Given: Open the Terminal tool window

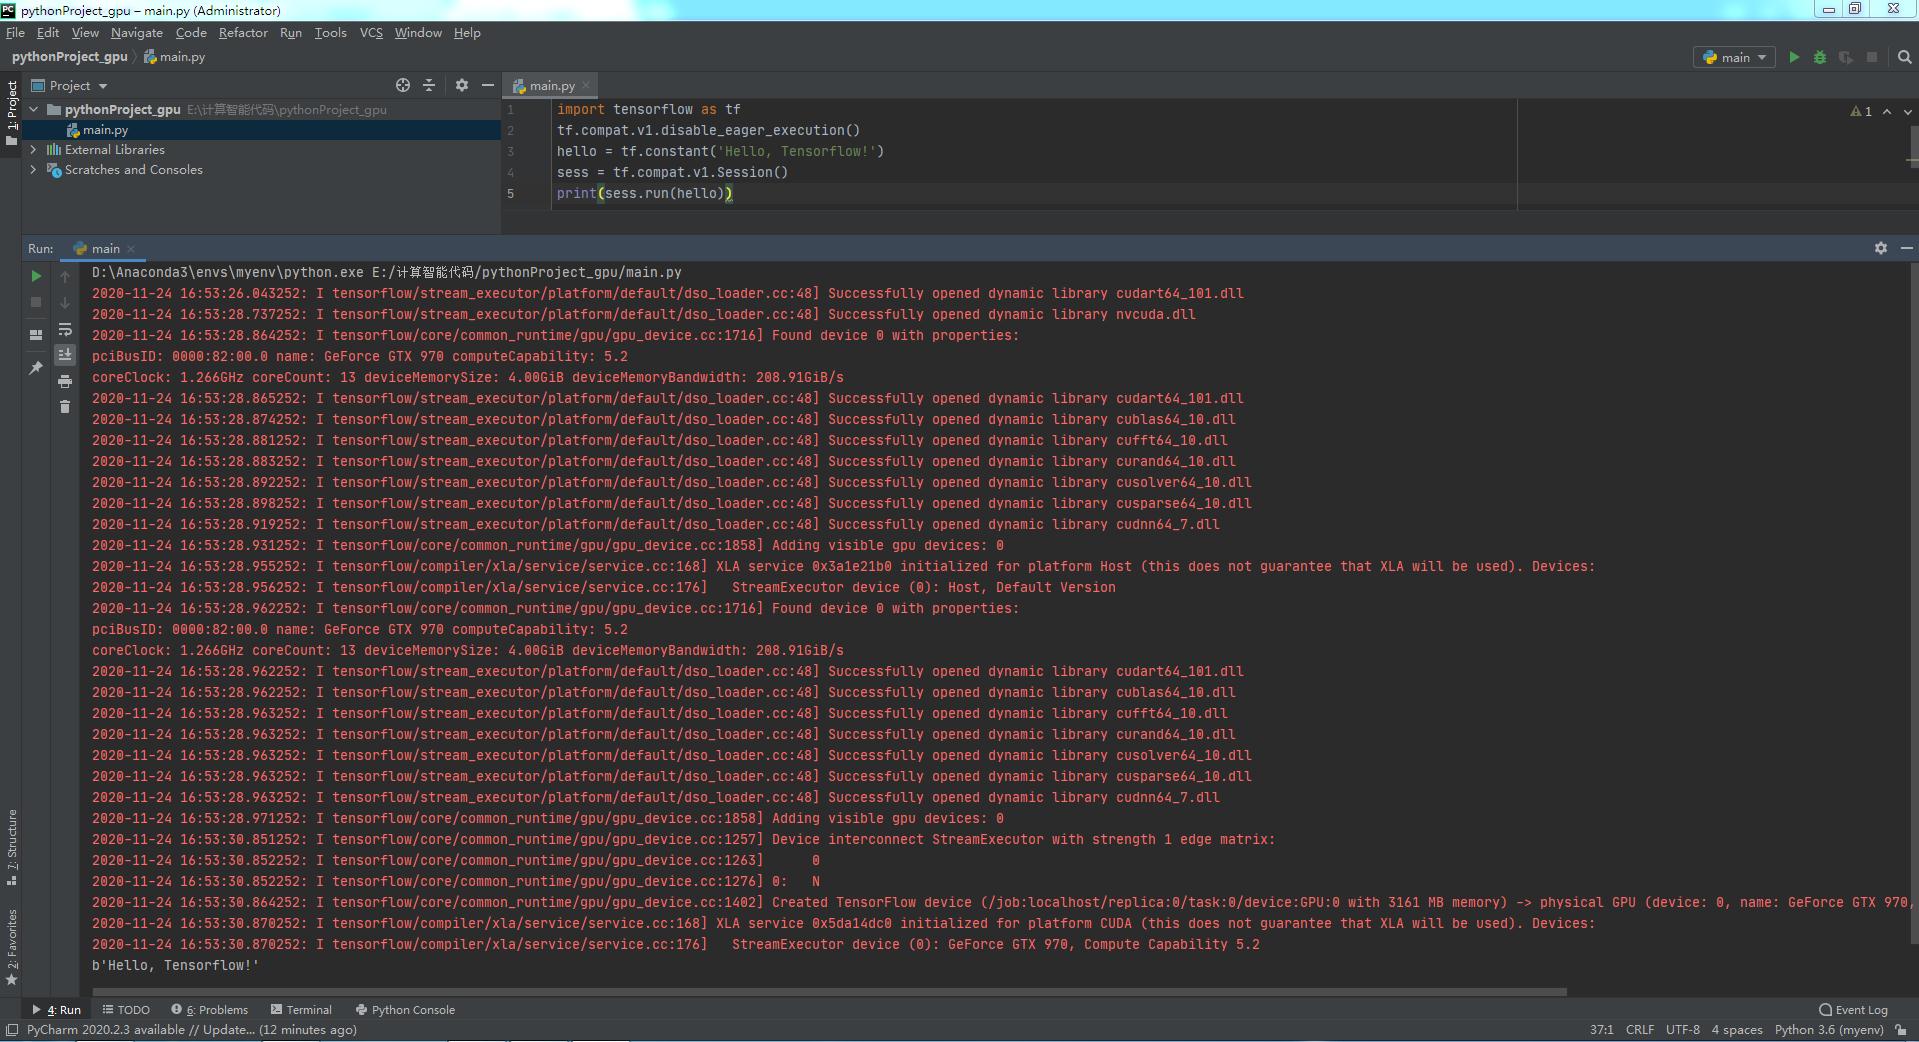Looking at the screenshot, I should (301, 1010).
